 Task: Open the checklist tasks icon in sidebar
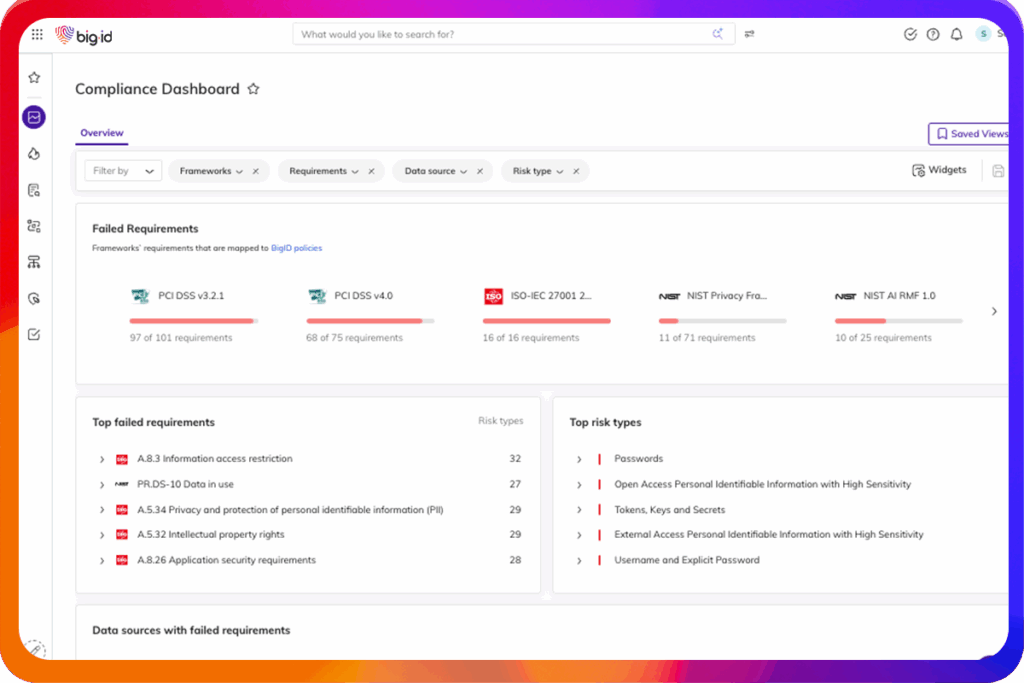point(34,334)
